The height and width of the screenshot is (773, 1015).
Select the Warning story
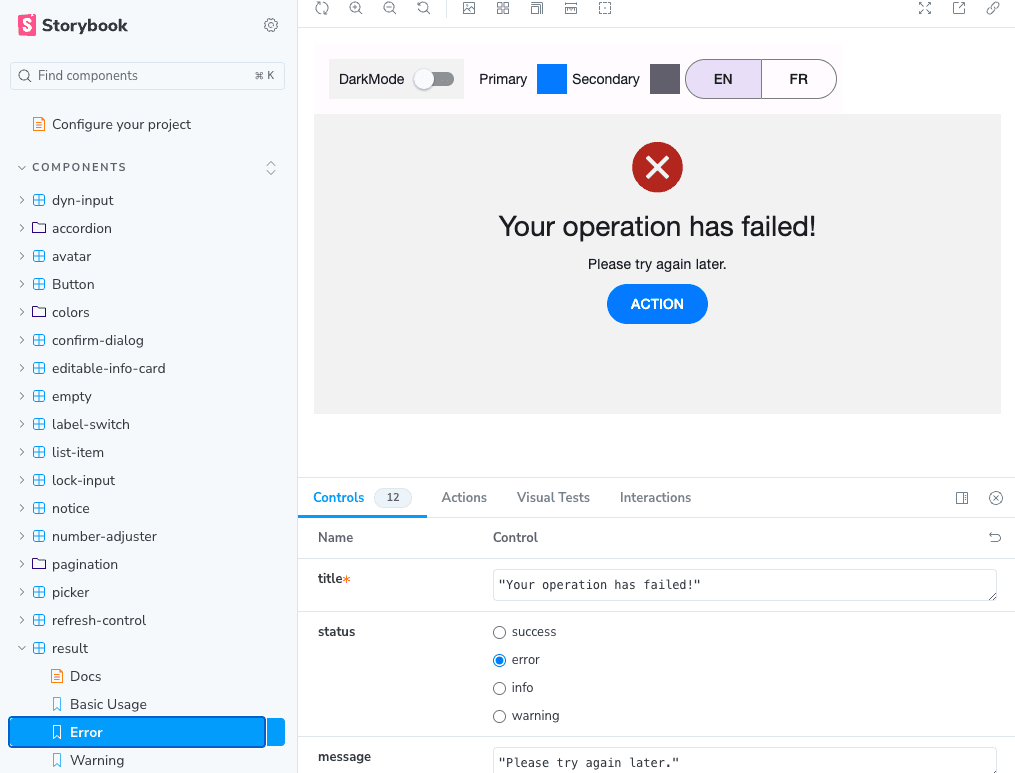97,760
